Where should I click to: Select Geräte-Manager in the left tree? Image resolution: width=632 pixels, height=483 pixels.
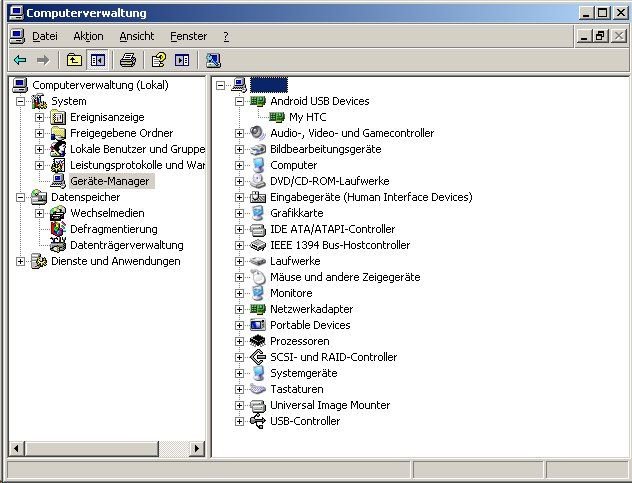110,181
